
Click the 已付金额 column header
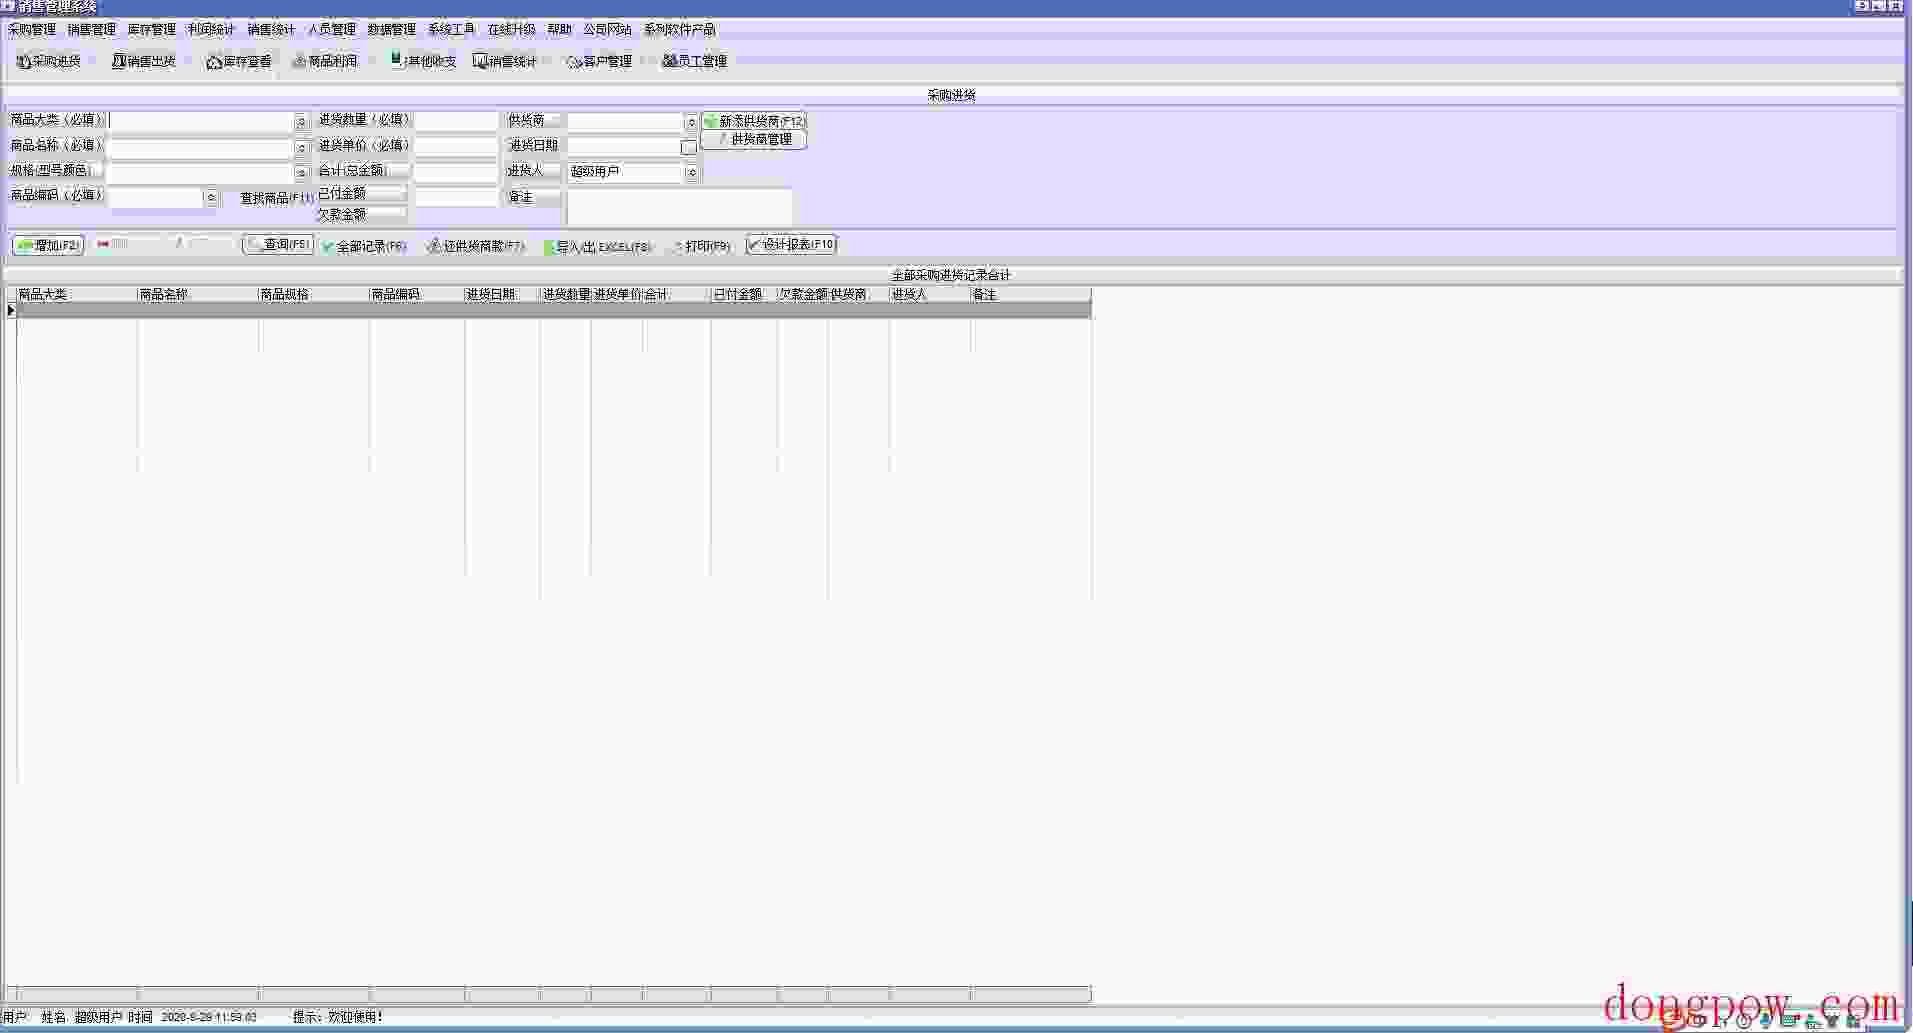[744, 295]
